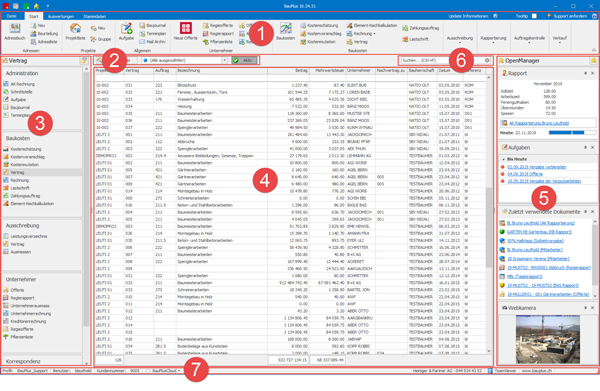Toggle the Aktiv filter button
Screen dimensions: 600x391
(x=245, y=60)
